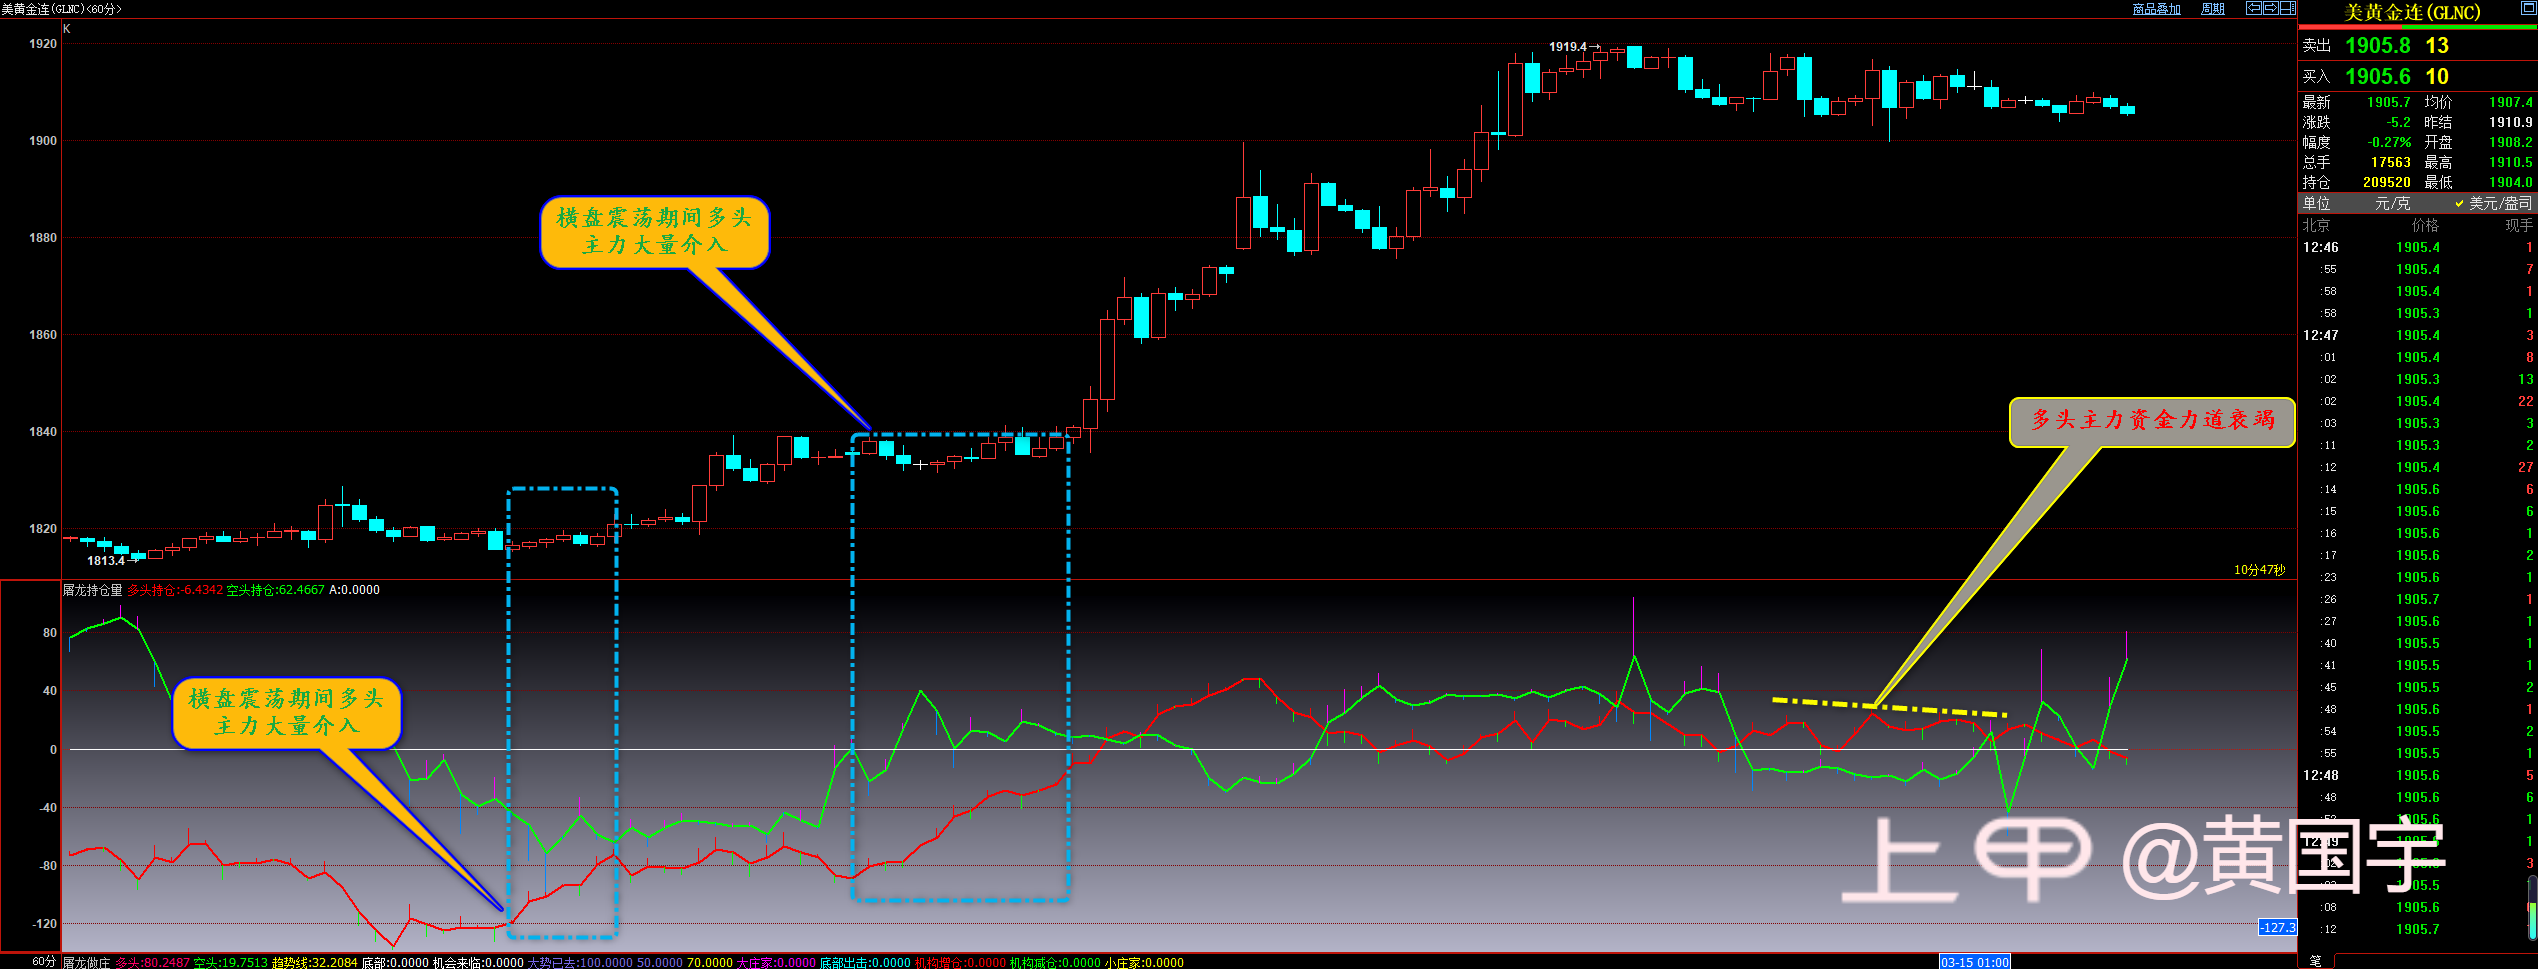Click the 开盘 value 1908.2
This screenshot has height=969, width=2538.
(2510, 142)
